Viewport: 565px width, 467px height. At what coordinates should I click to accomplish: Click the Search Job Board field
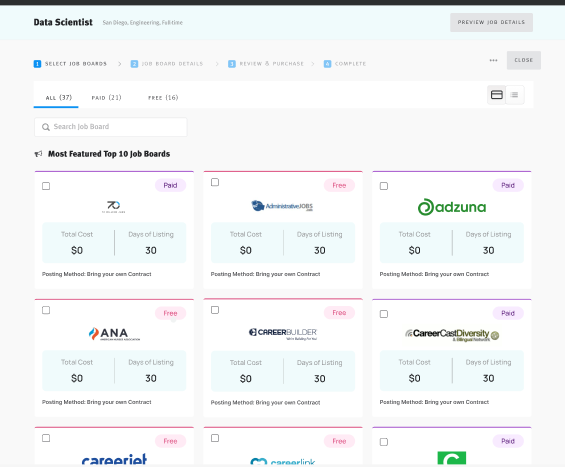point(111,127)
